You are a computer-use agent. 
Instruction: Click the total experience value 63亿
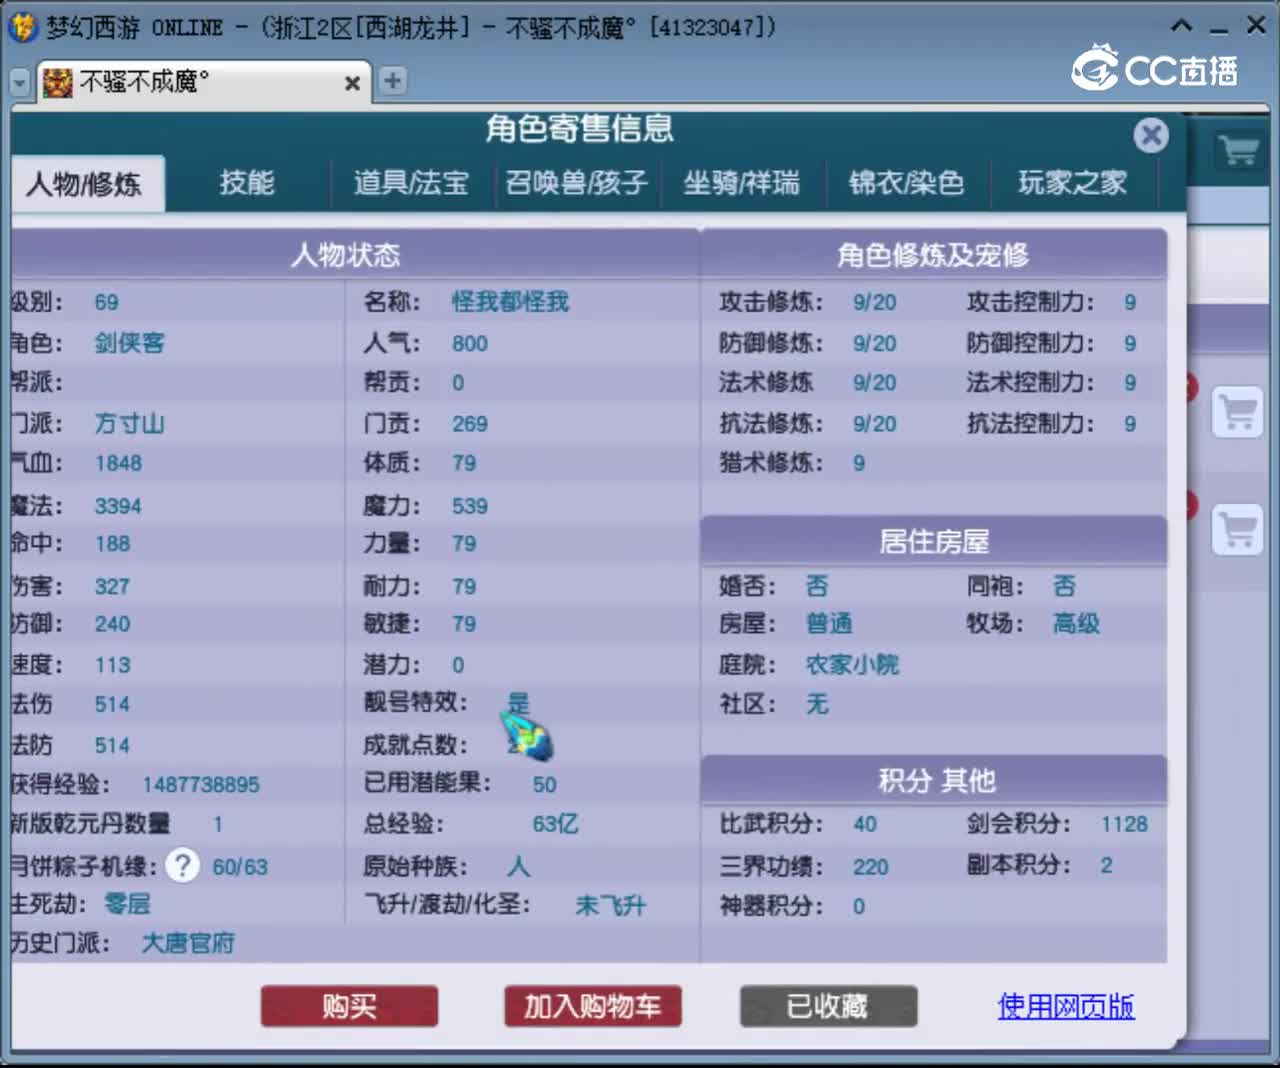(x=555, y=824)
